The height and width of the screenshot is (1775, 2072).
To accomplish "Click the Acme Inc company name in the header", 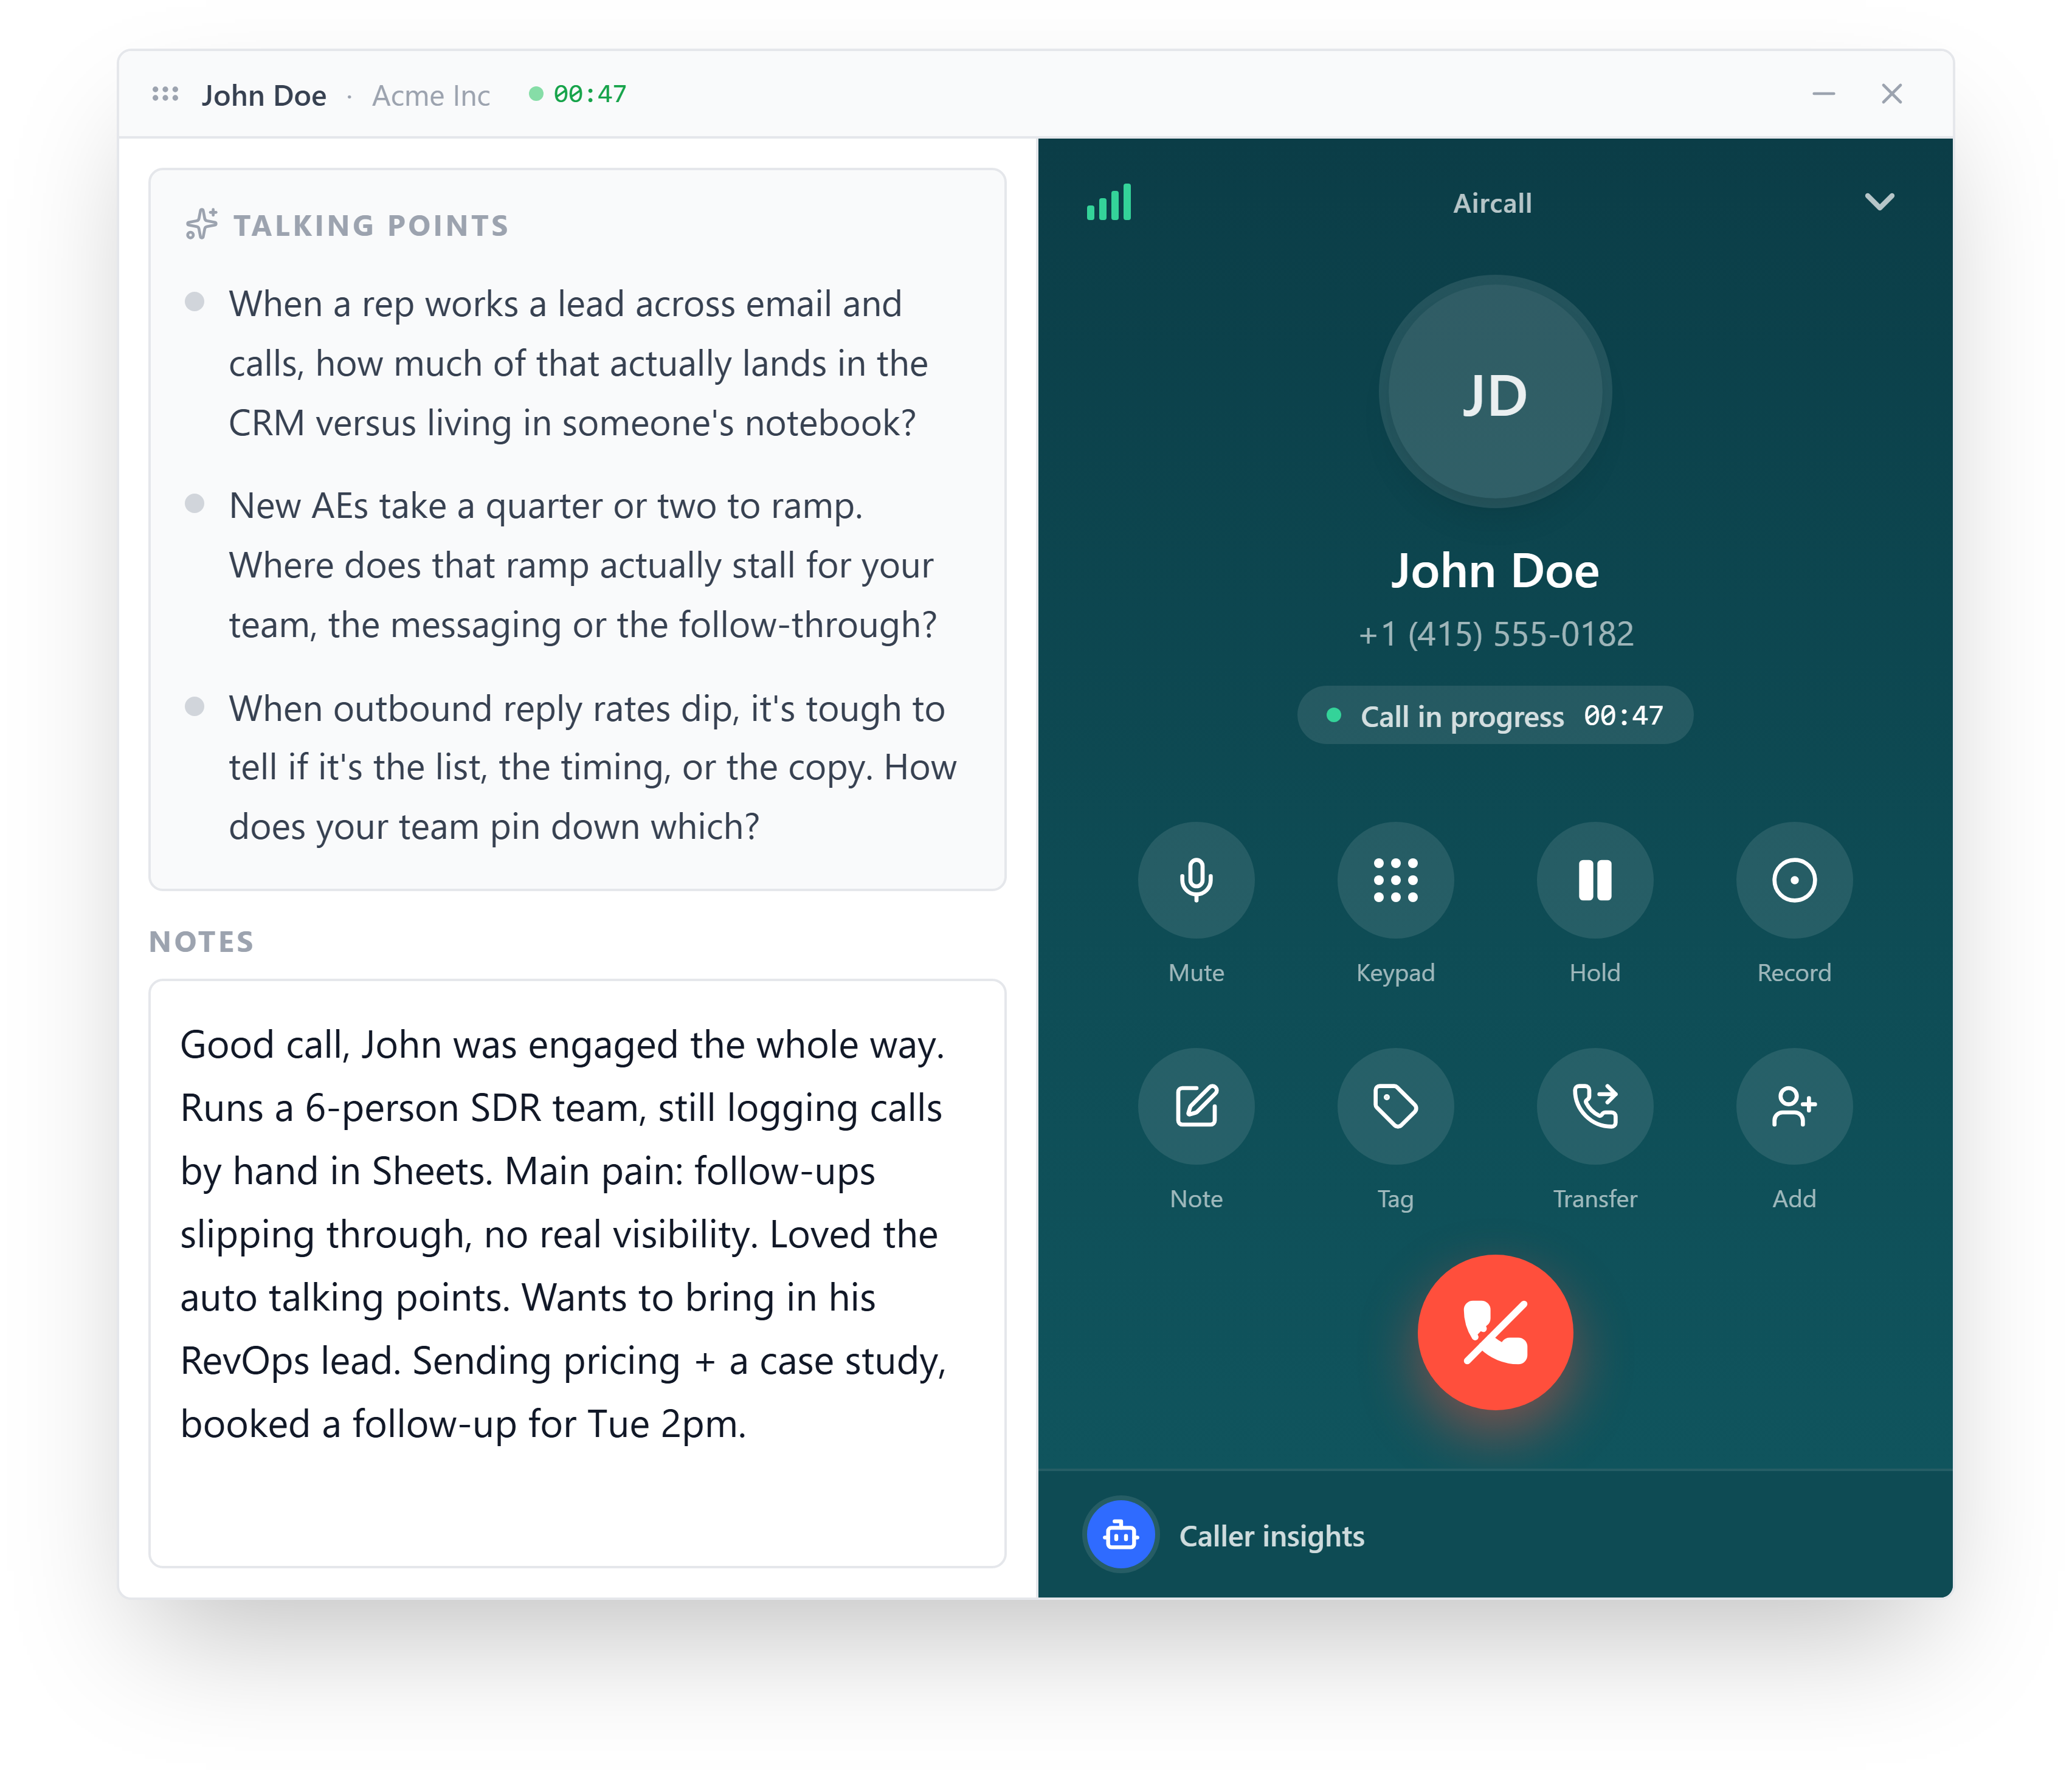I will (x=431, y=95).
